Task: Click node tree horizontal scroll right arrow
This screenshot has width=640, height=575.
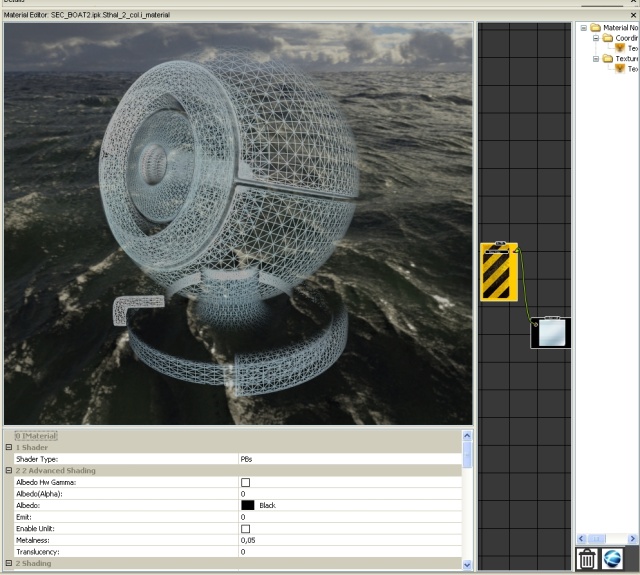Action: [x=633, y=539]
